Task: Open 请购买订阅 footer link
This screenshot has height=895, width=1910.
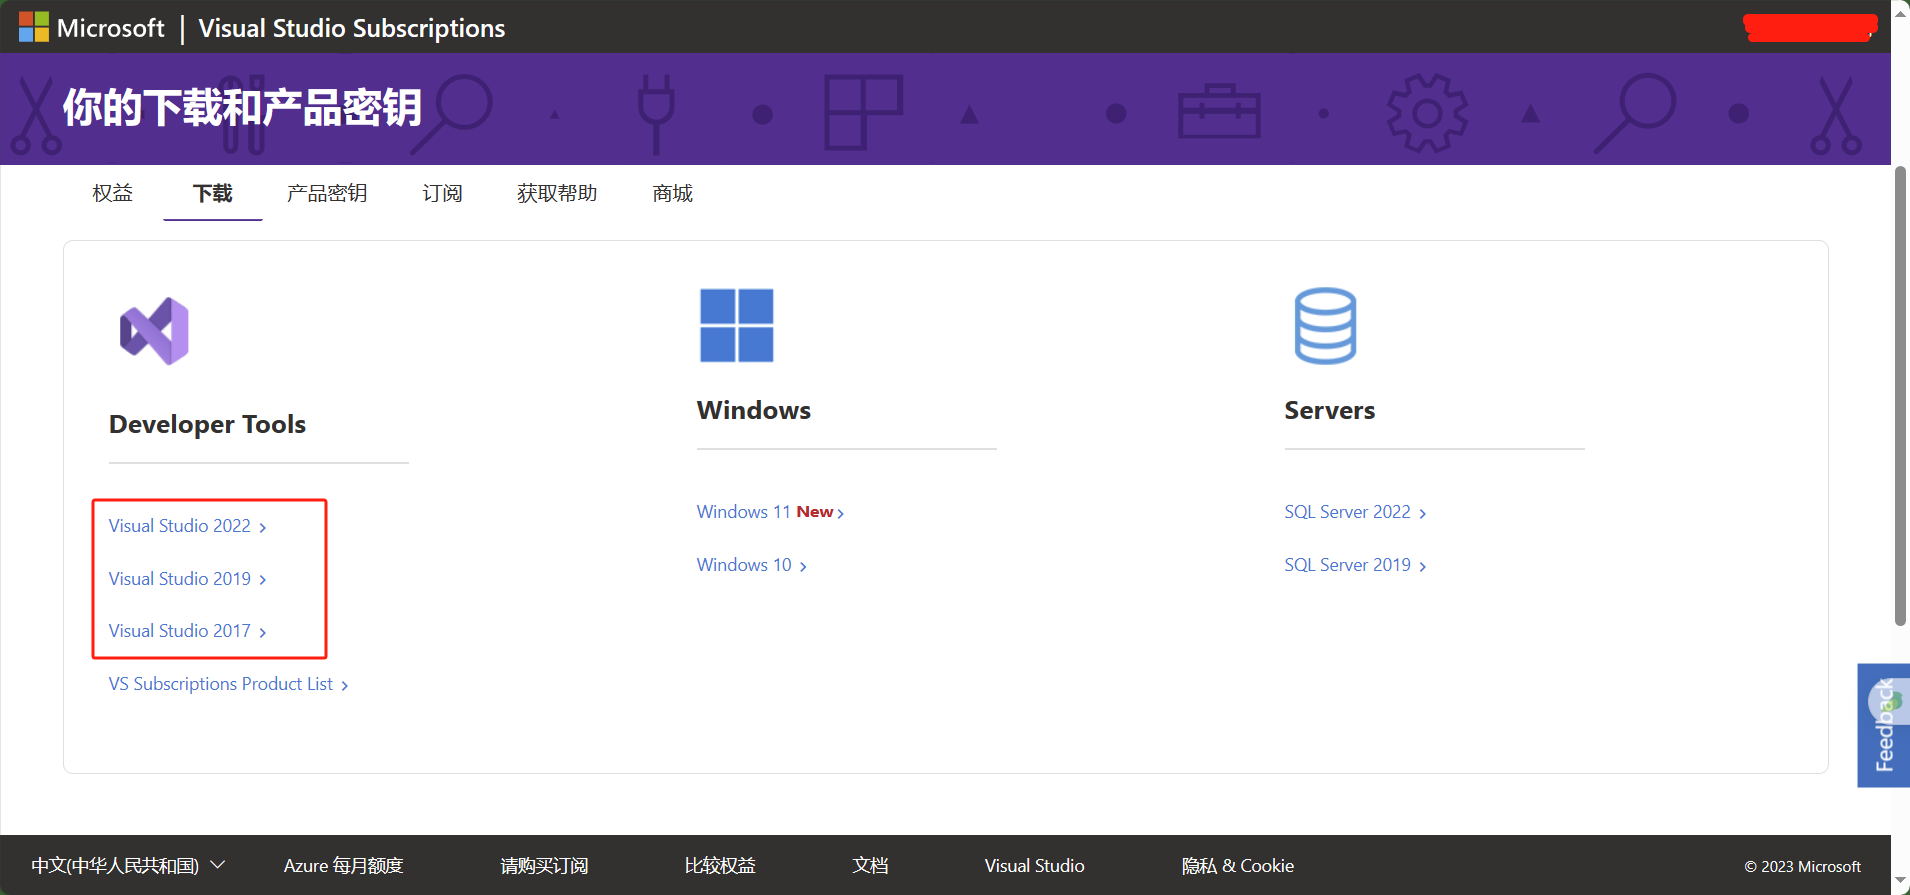Action: [x=544, y=866]
